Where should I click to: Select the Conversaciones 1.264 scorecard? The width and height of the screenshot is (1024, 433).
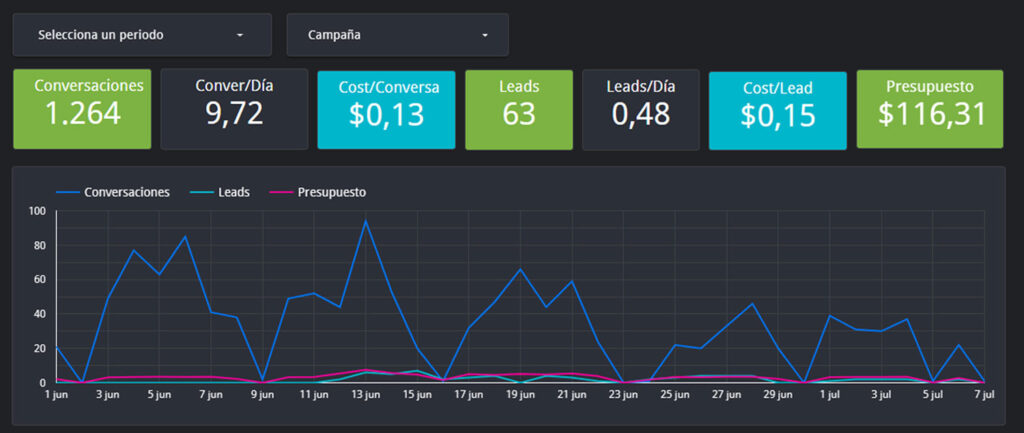tap(82, 109)
